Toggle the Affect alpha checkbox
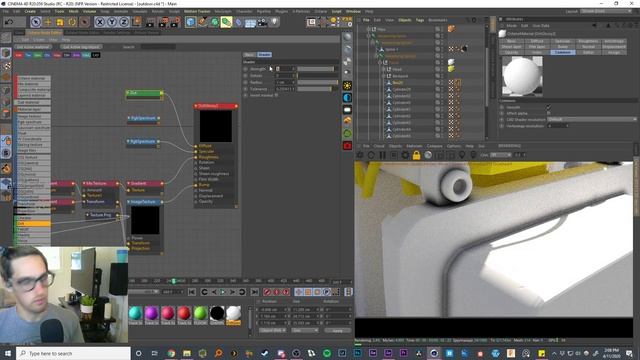640x360 pixels. 549,113
